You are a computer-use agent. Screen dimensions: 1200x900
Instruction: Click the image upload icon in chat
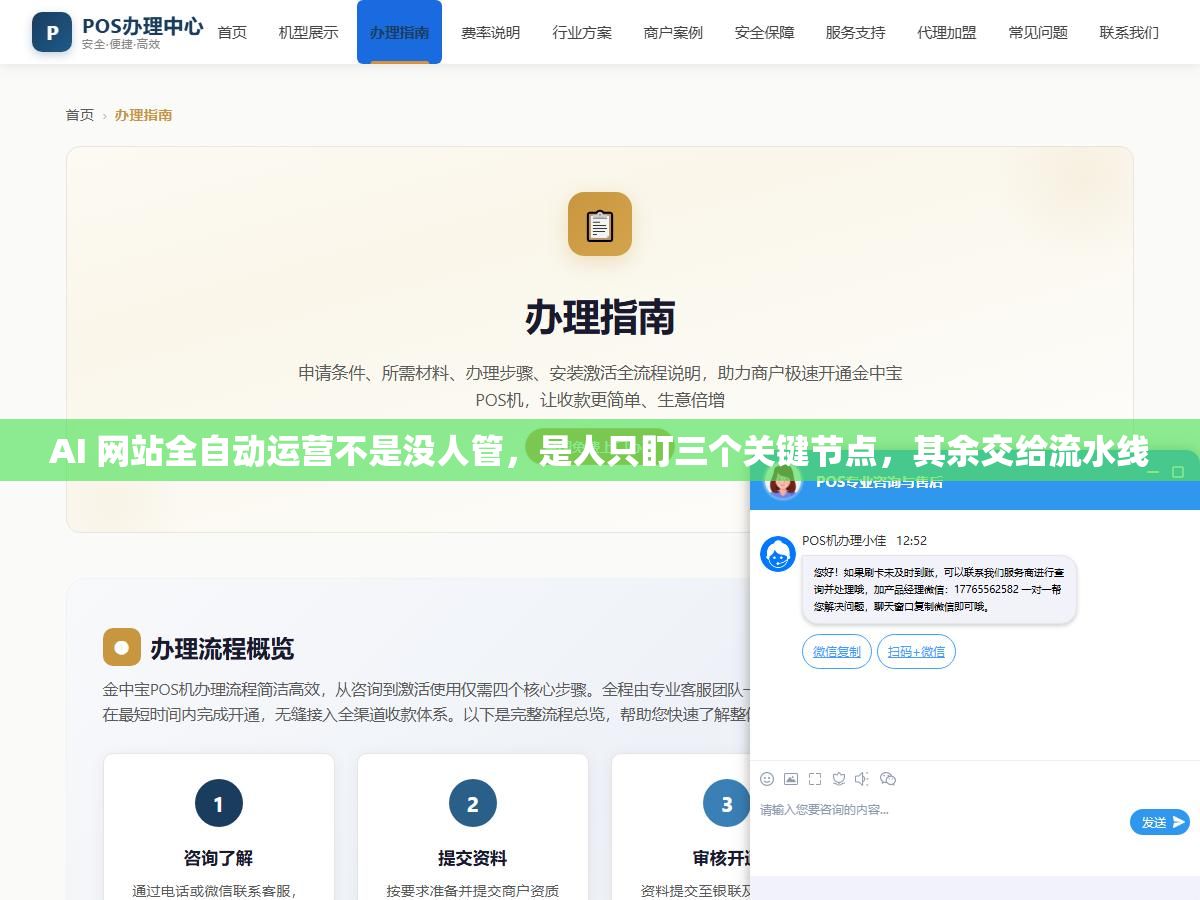(791, 778)
